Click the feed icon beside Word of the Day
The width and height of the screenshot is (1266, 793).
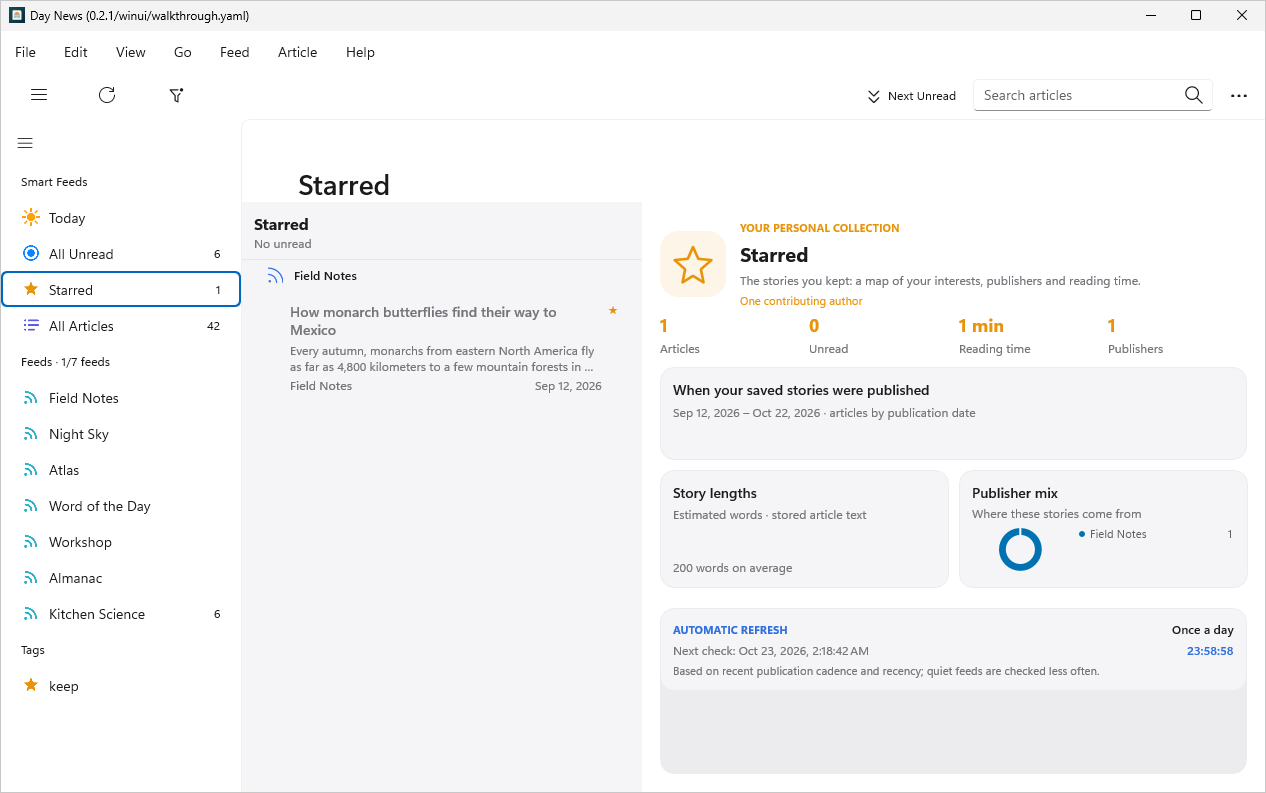31,506
